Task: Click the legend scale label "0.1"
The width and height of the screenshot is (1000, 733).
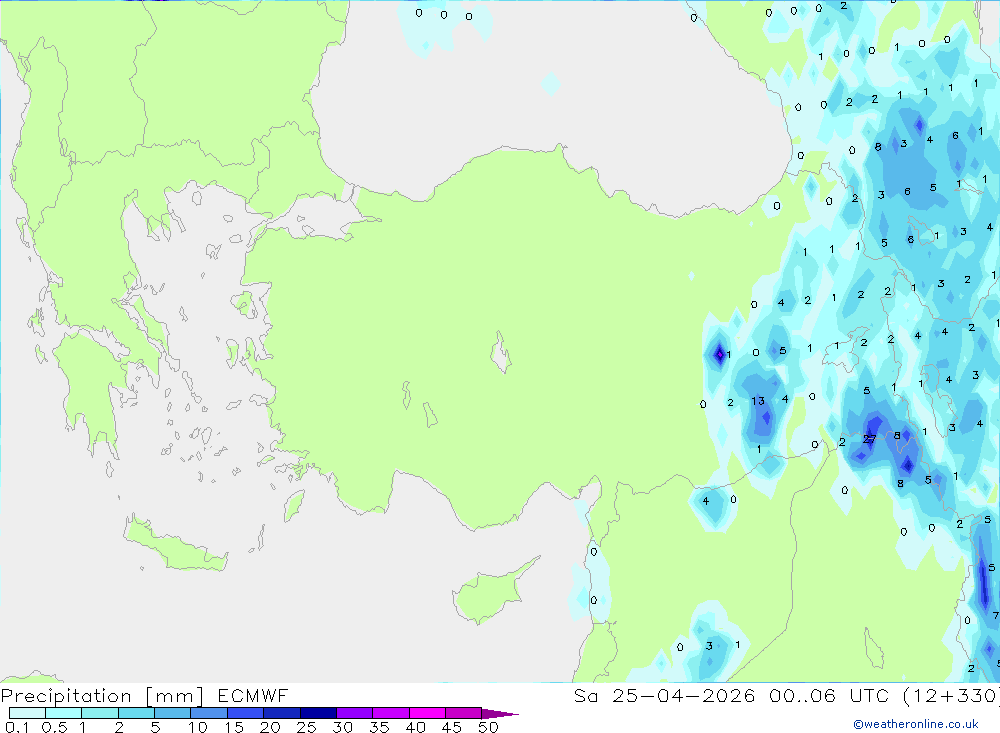Action: (17, 727)
